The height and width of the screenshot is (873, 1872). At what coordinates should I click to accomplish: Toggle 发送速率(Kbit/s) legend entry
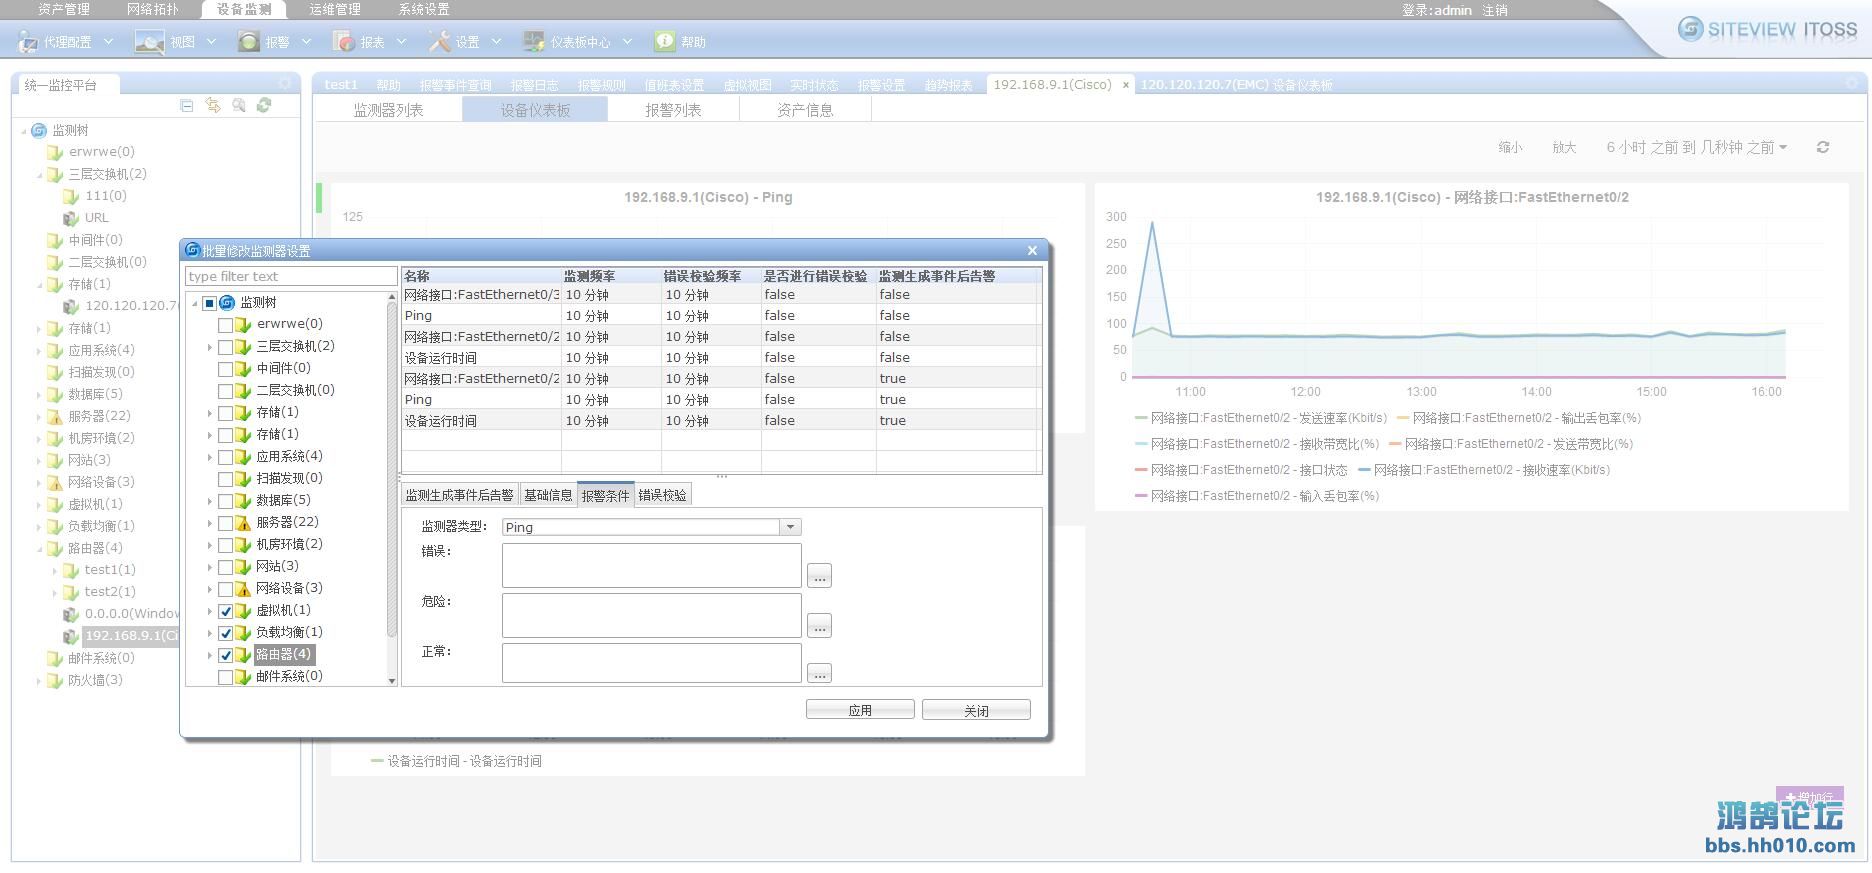(1261, 418)
